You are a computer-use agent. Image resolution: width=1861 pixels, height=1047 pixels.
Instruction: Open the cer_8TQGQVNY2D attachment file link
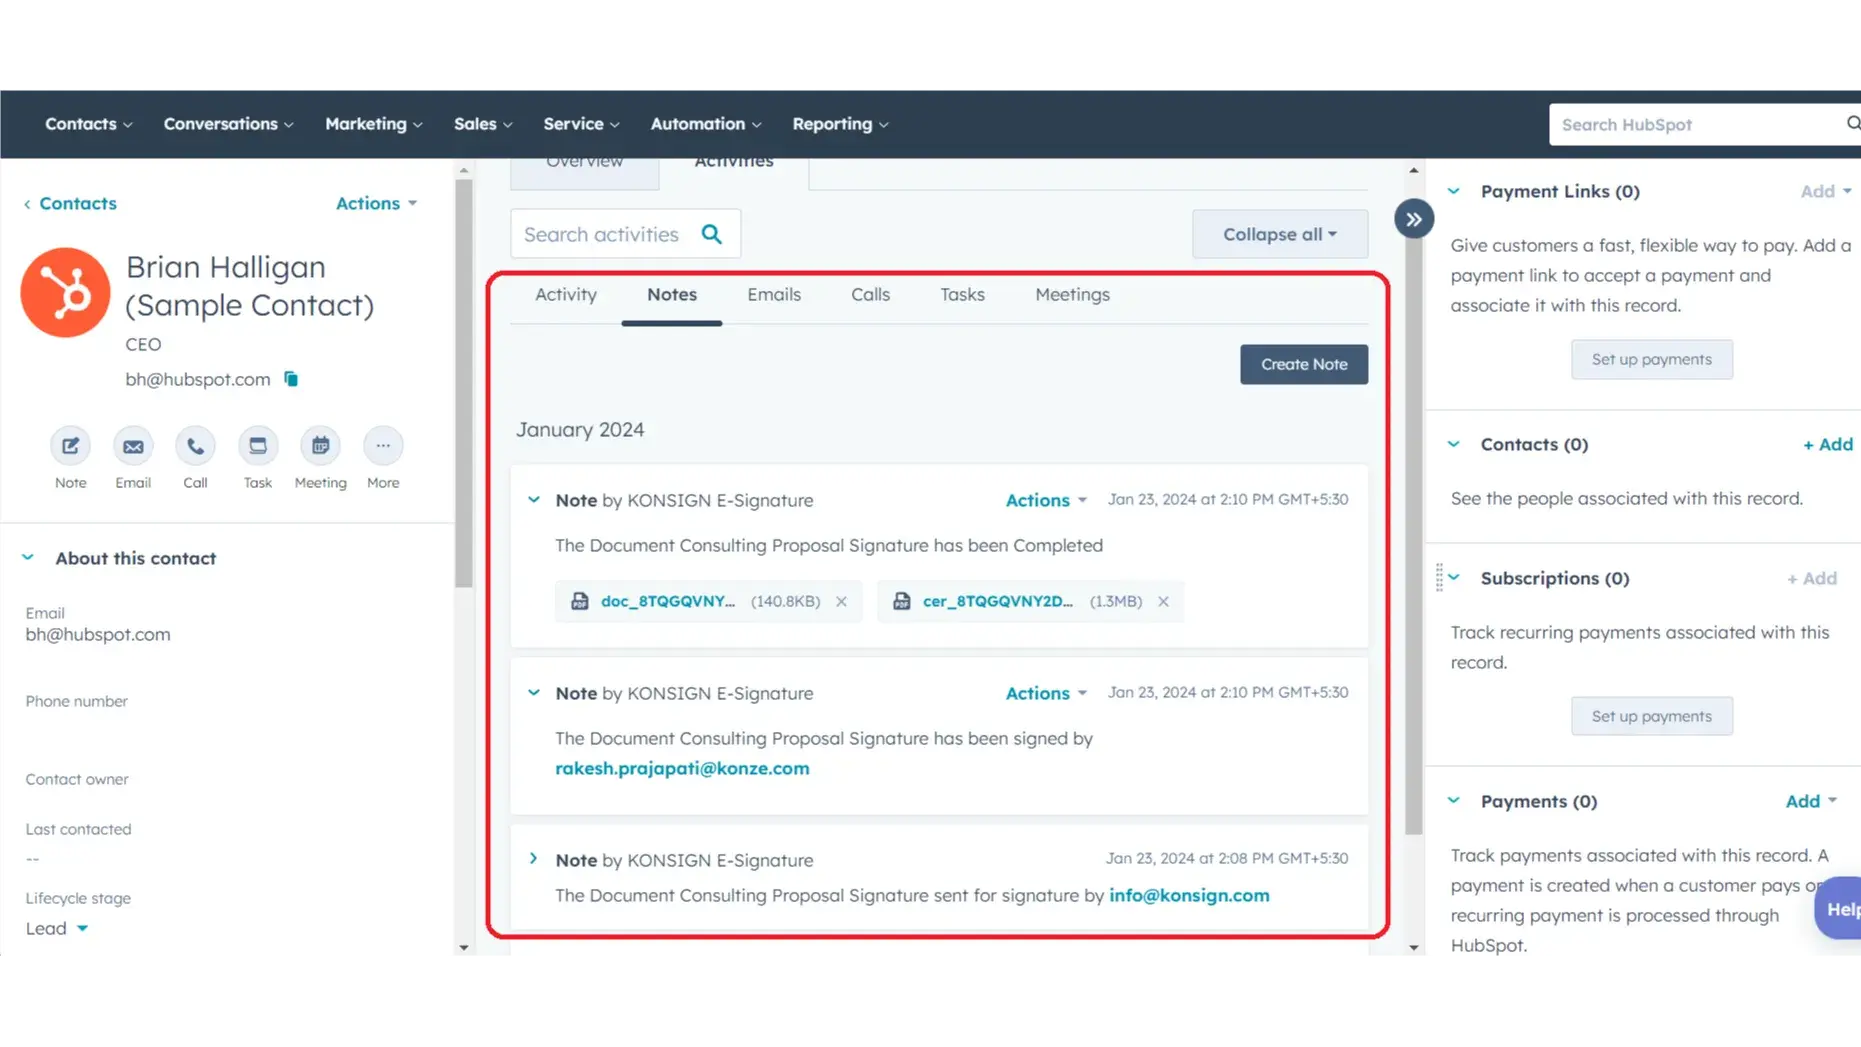point(998,601)
